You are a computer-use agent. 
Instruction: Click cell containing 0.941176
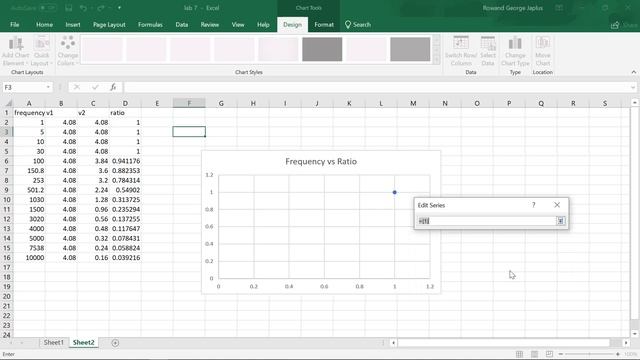[x=125, y=161]
